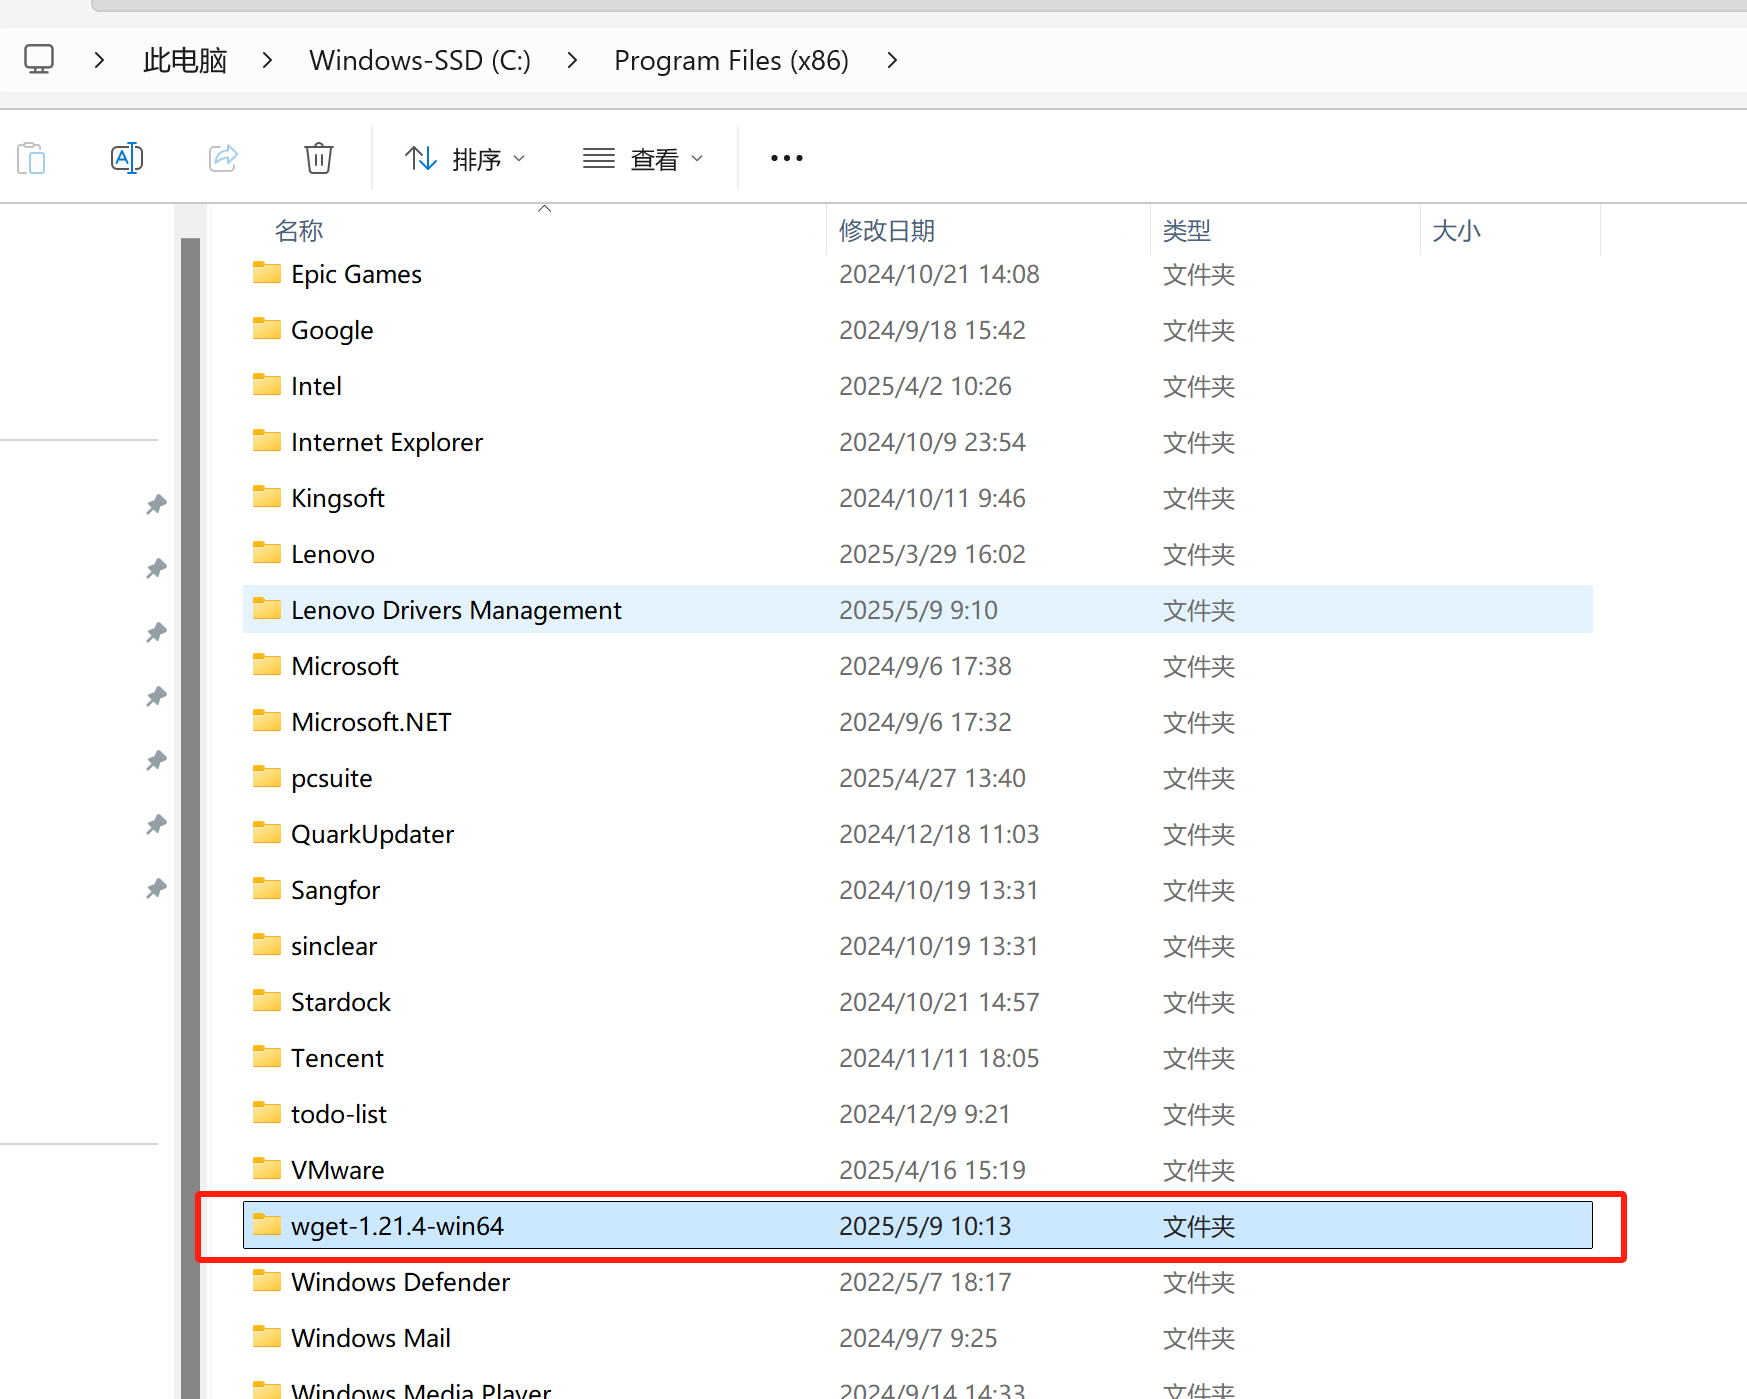
Task: Select the Internet Explorer folder icon
Action: pyautogui.click(x=267, y=441)
